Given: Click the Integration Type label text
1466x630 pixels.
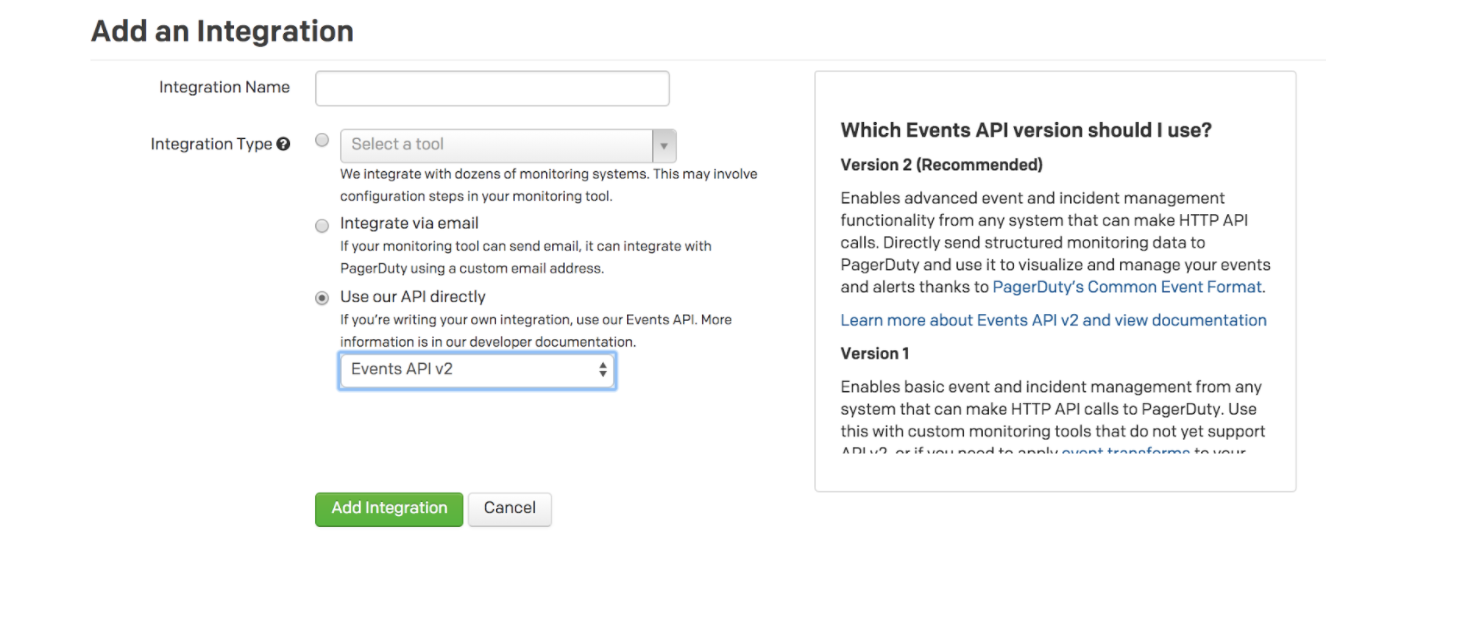Looking at the screenshot, I should 211,144.
